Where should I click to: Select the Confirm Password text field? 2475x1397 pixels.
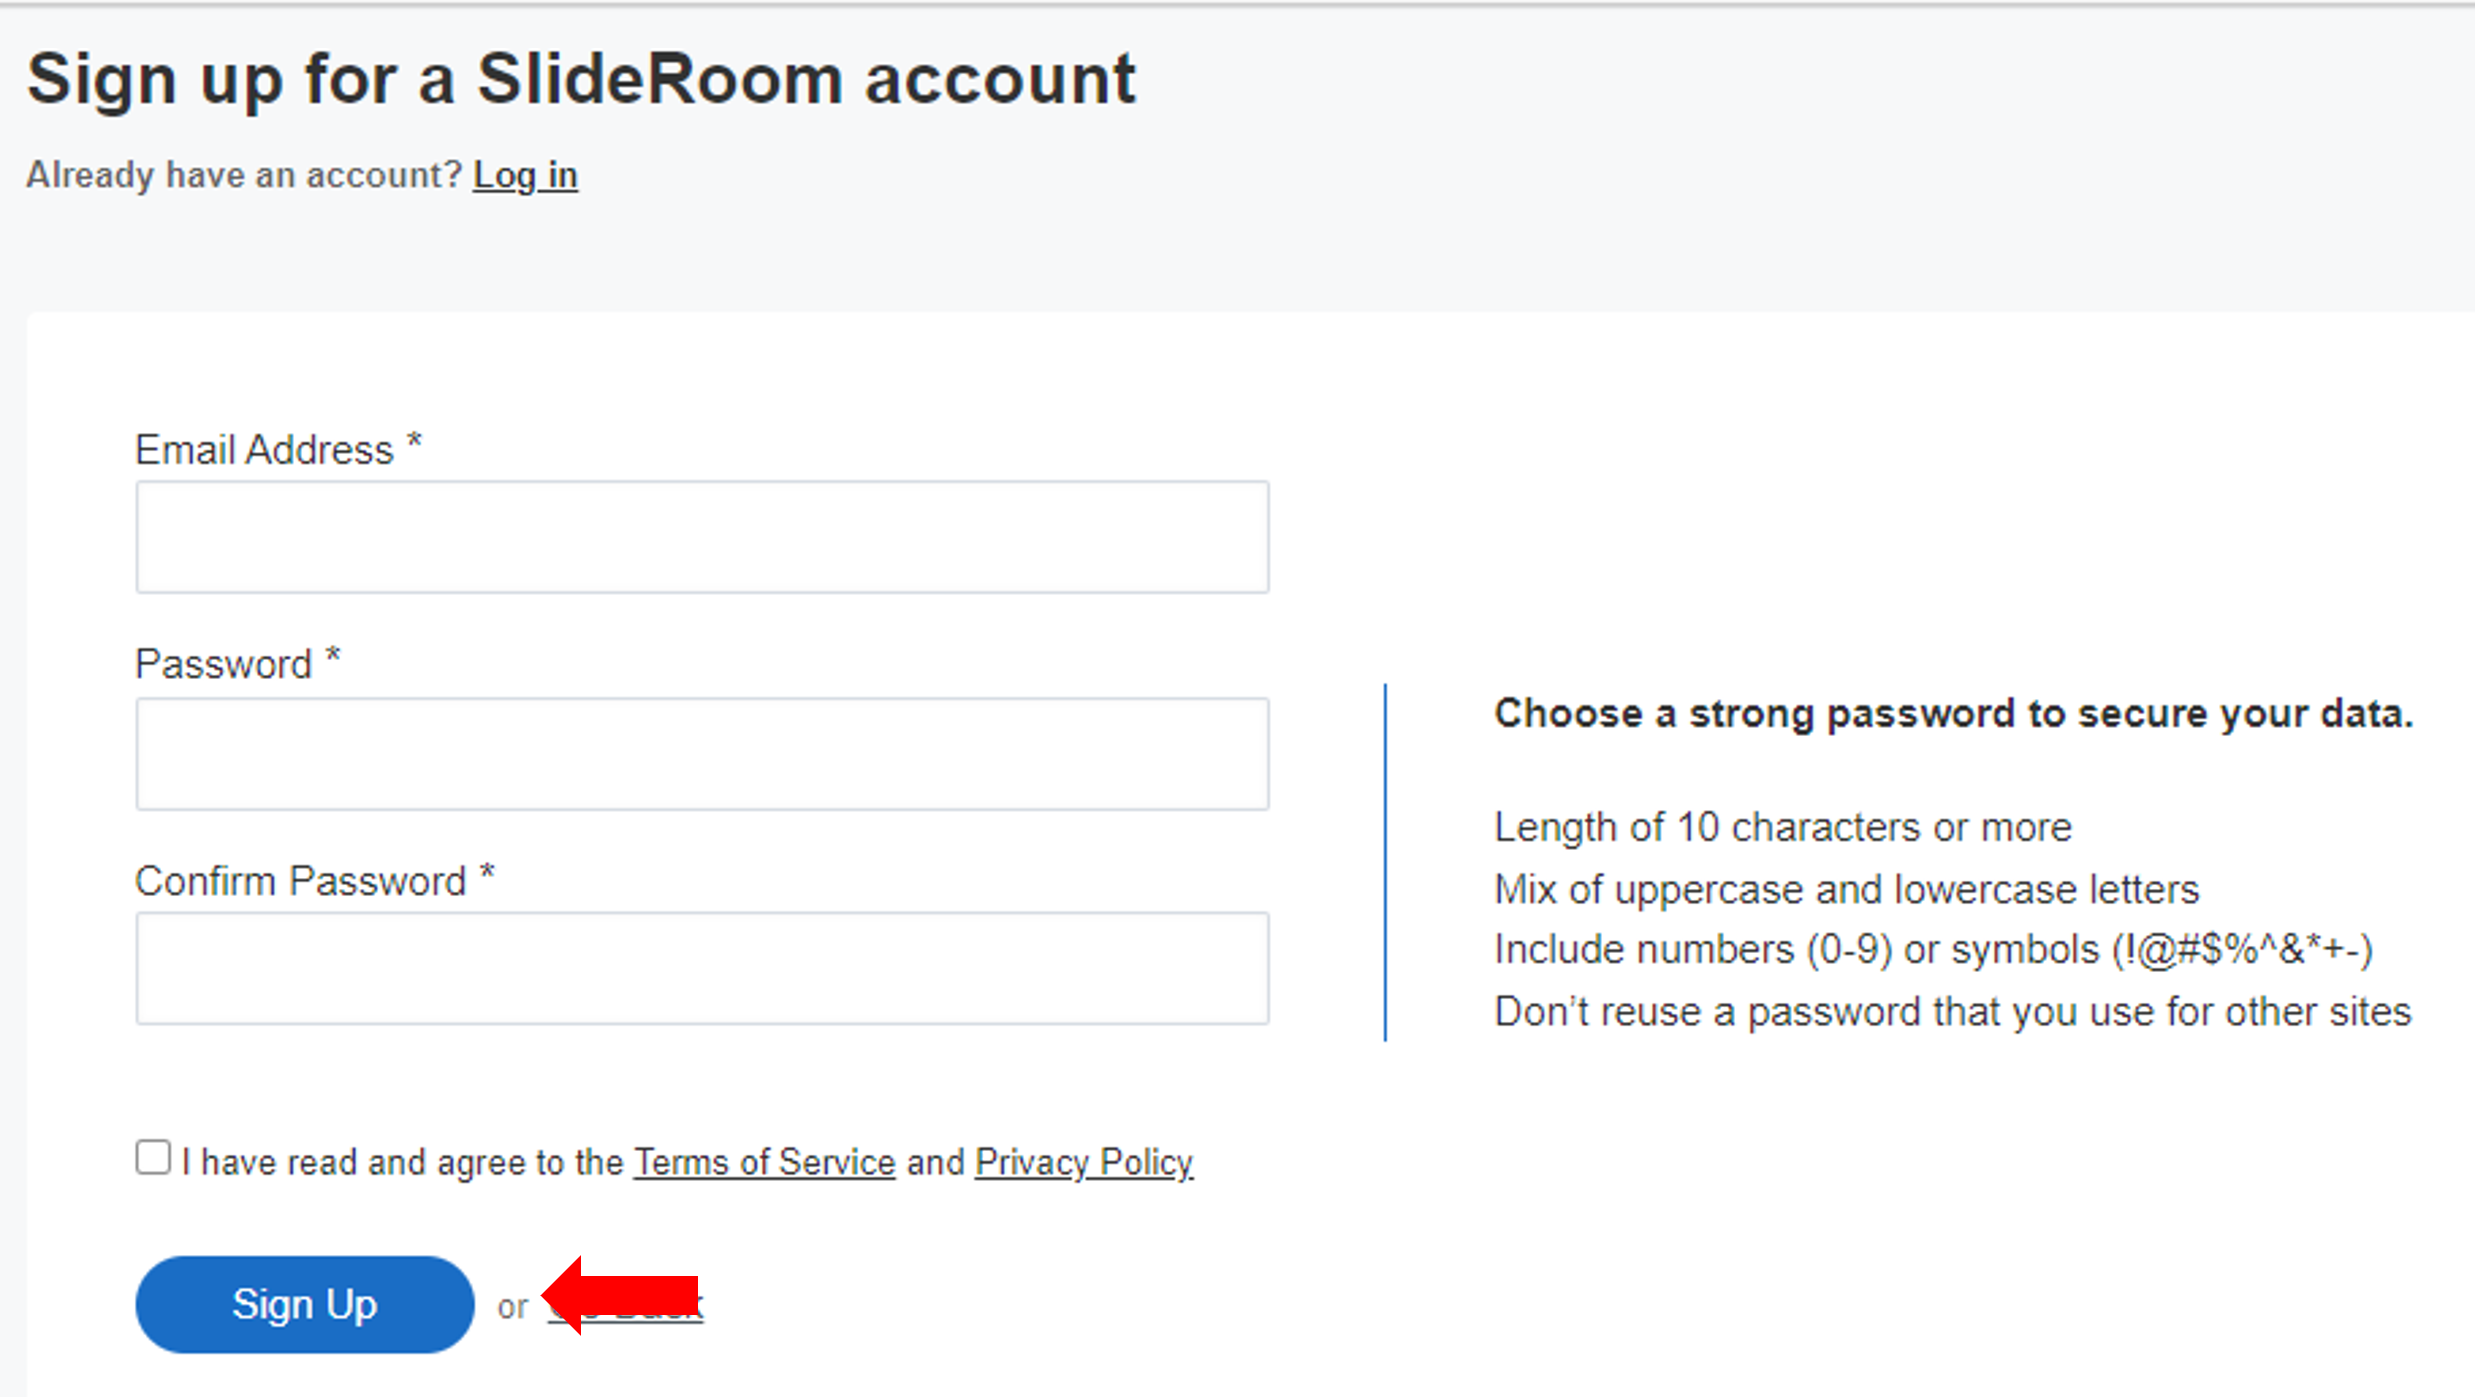coord(702,968)
